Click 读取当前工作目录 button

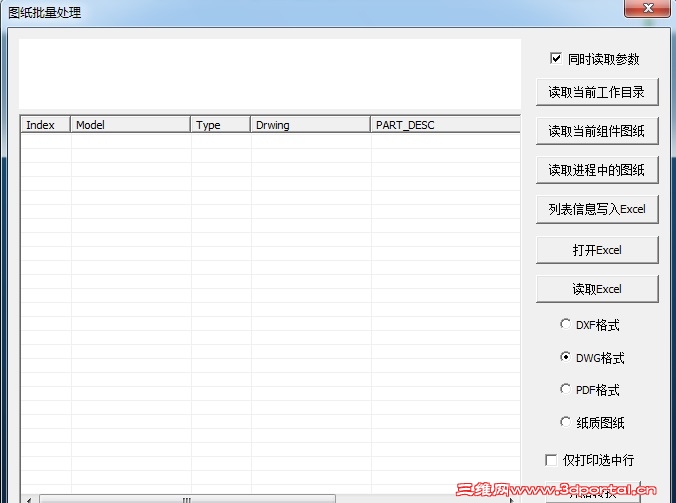(x=597, y=92)
